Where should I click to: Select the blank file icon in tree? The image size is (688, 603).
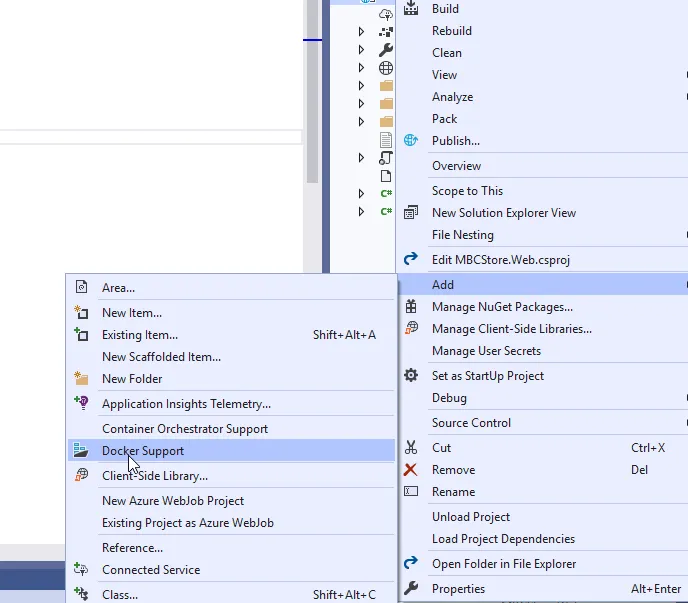[x=386, y=176]
